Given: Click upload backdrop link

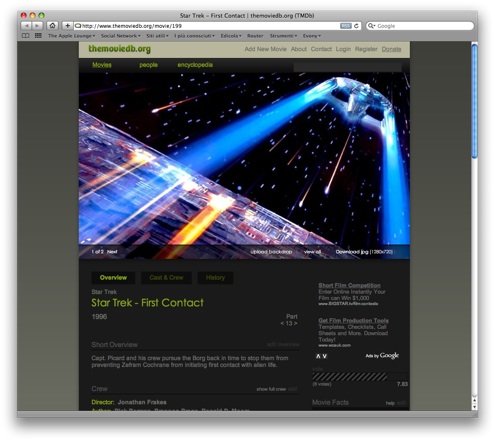Looking at the screenshot, I should (x=271, y=252).
